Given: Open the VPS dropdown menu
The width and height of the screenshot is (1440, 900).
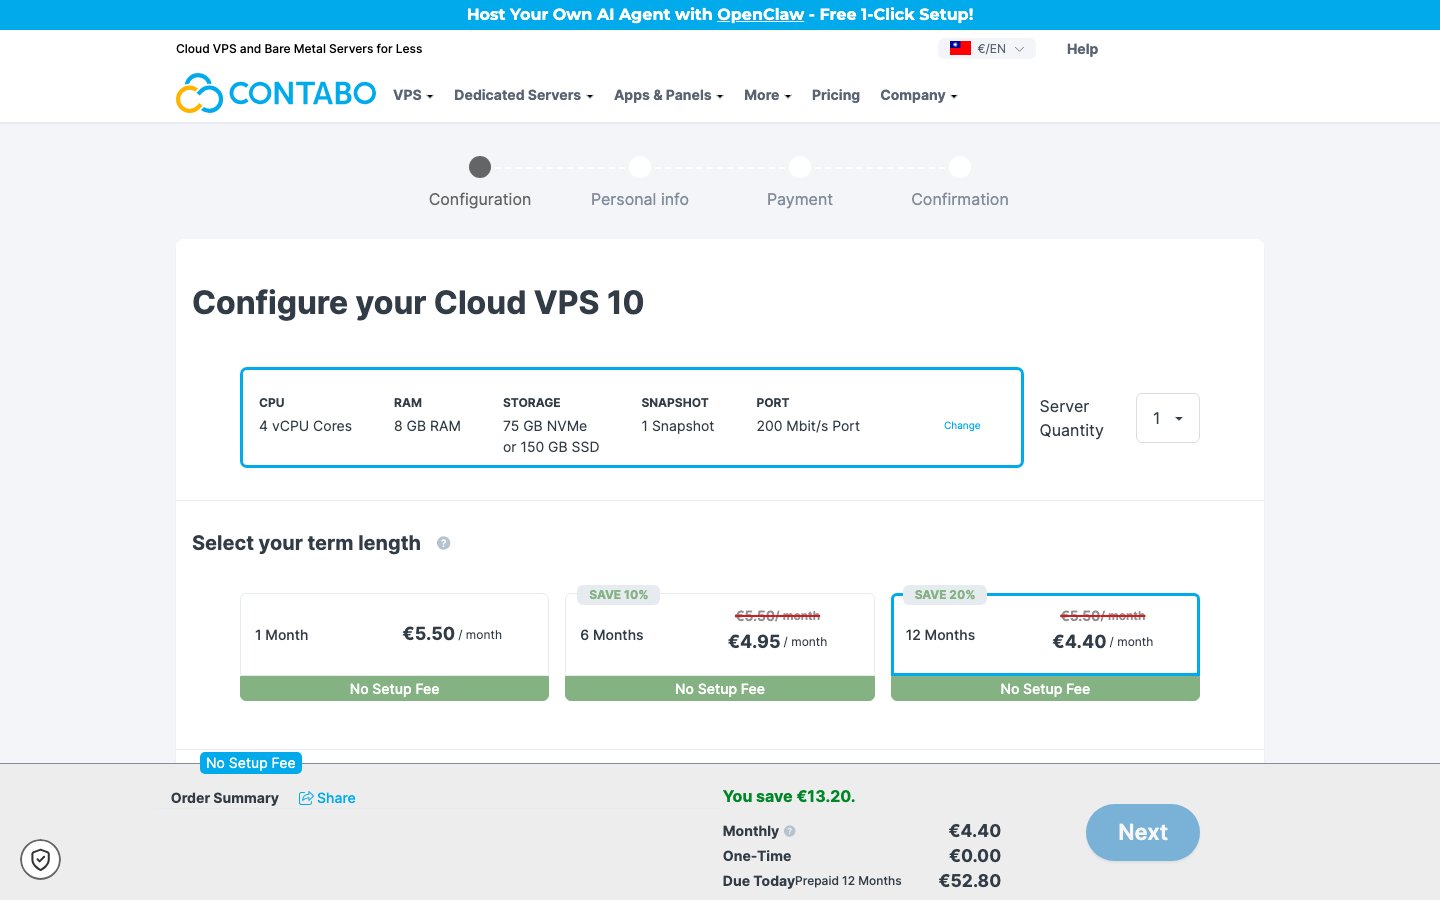Looking at the screenshot, I should tap(413, 95).
